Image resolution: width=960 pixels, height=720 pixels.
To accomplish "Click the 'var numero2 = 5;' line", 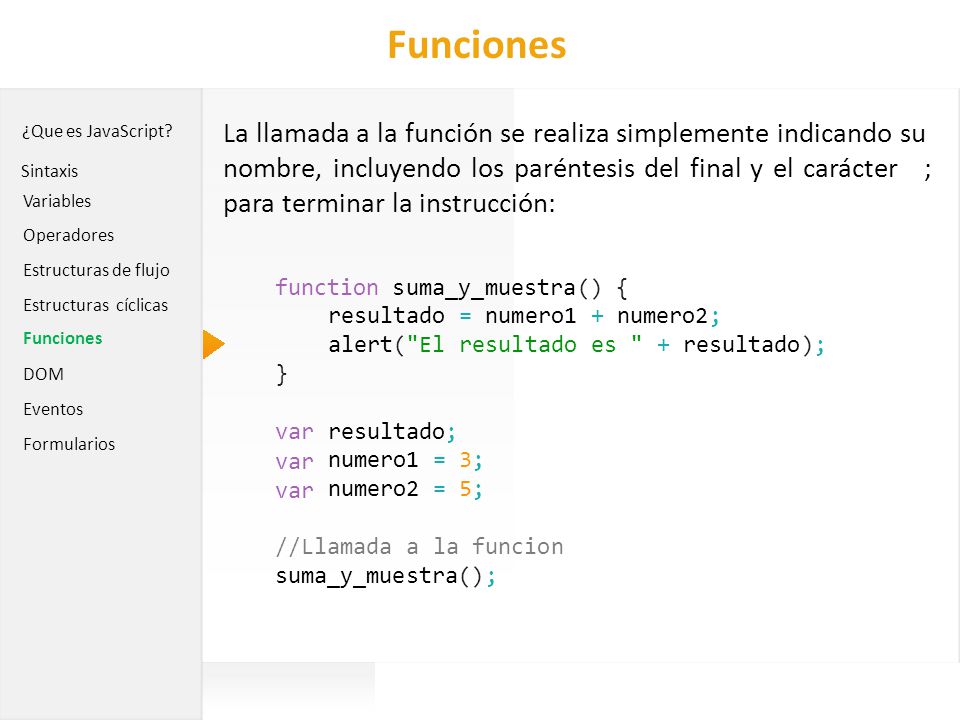I will tap(379, 489).
